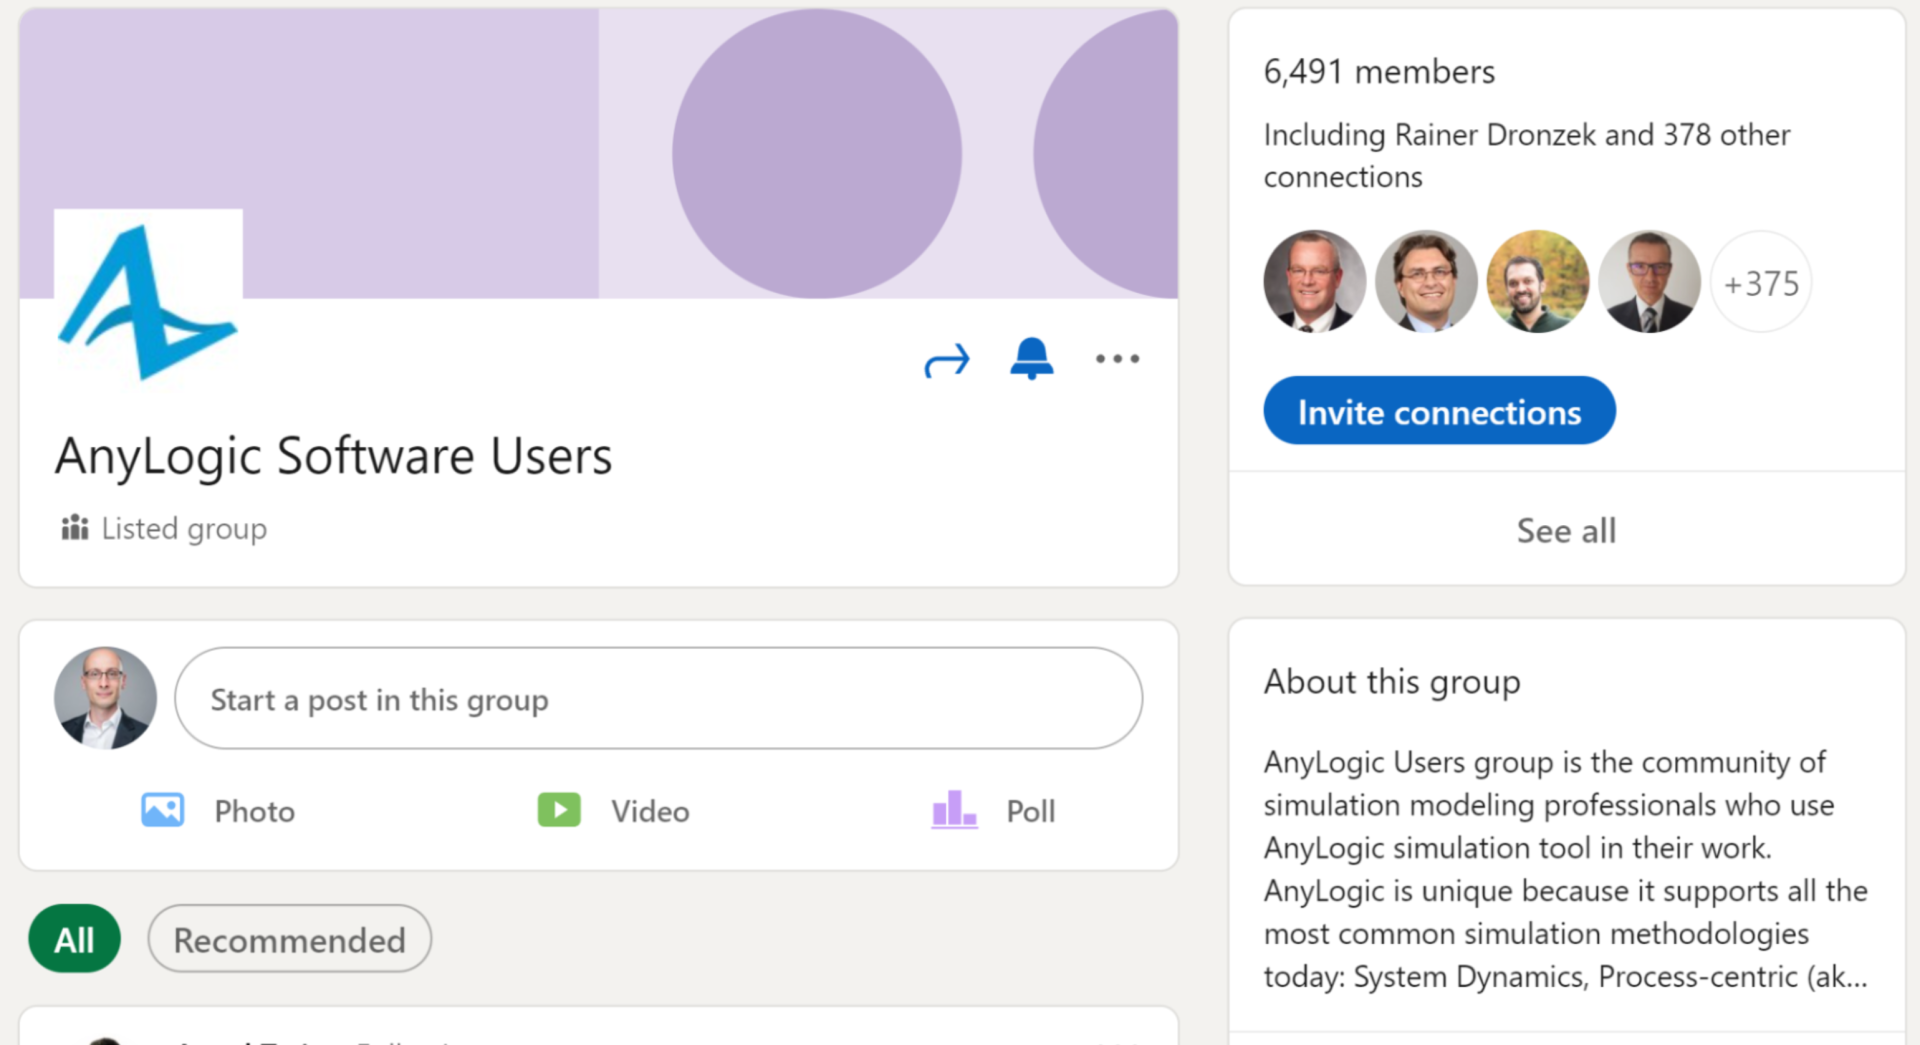The width and height of the screenshot is (1920, 1045).
Task: Click the second member avatar with glasses
Action: point(1426,282)
